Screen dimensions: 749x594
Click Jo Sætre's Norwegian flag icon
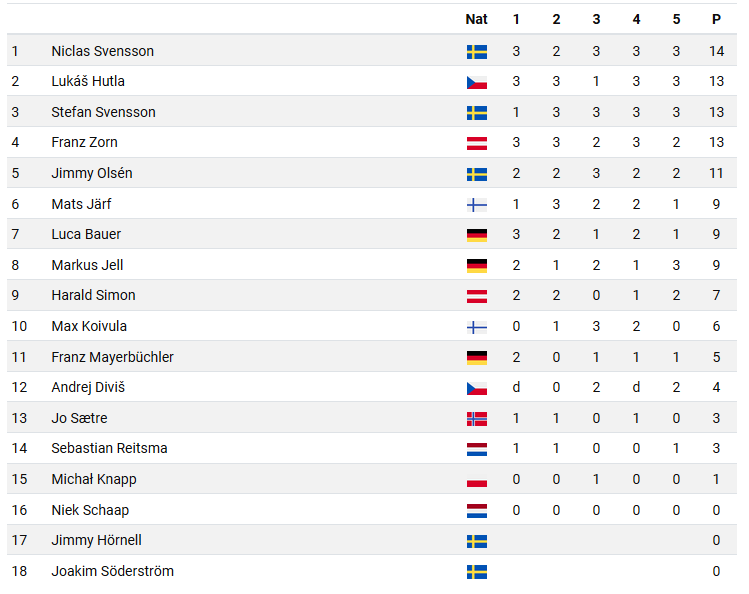477,419
